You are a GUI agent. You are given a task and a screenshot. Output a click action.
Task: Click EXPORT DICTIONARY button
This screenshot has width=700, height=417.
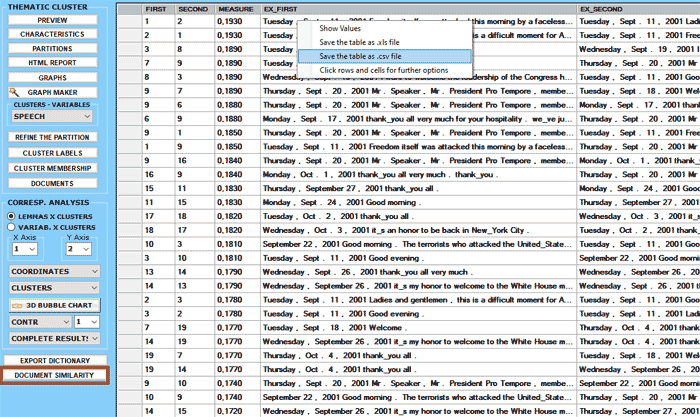[55, 360]
